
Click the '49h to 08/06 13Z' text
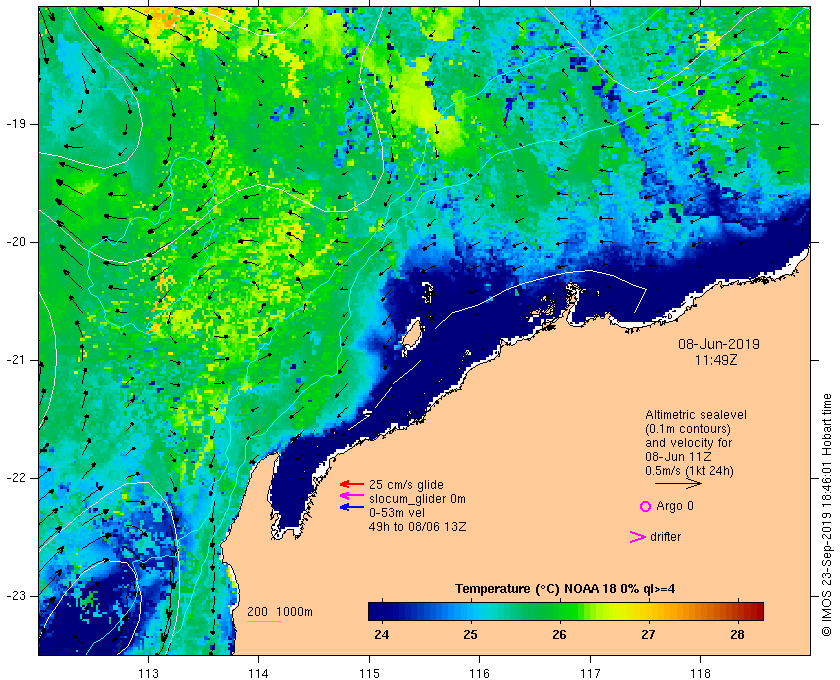417,527
